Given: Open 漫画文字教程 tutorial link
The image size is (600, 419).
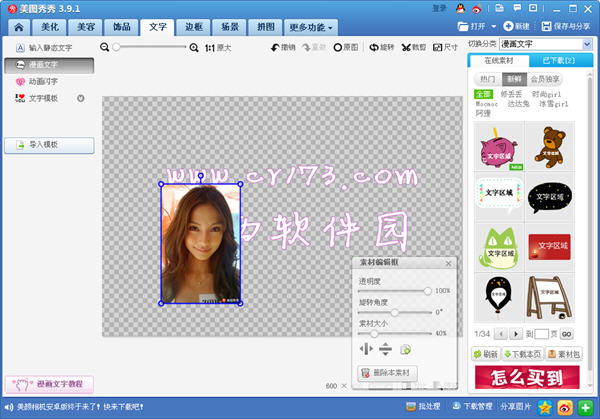Looking at the screenshot, I should 49,384.
